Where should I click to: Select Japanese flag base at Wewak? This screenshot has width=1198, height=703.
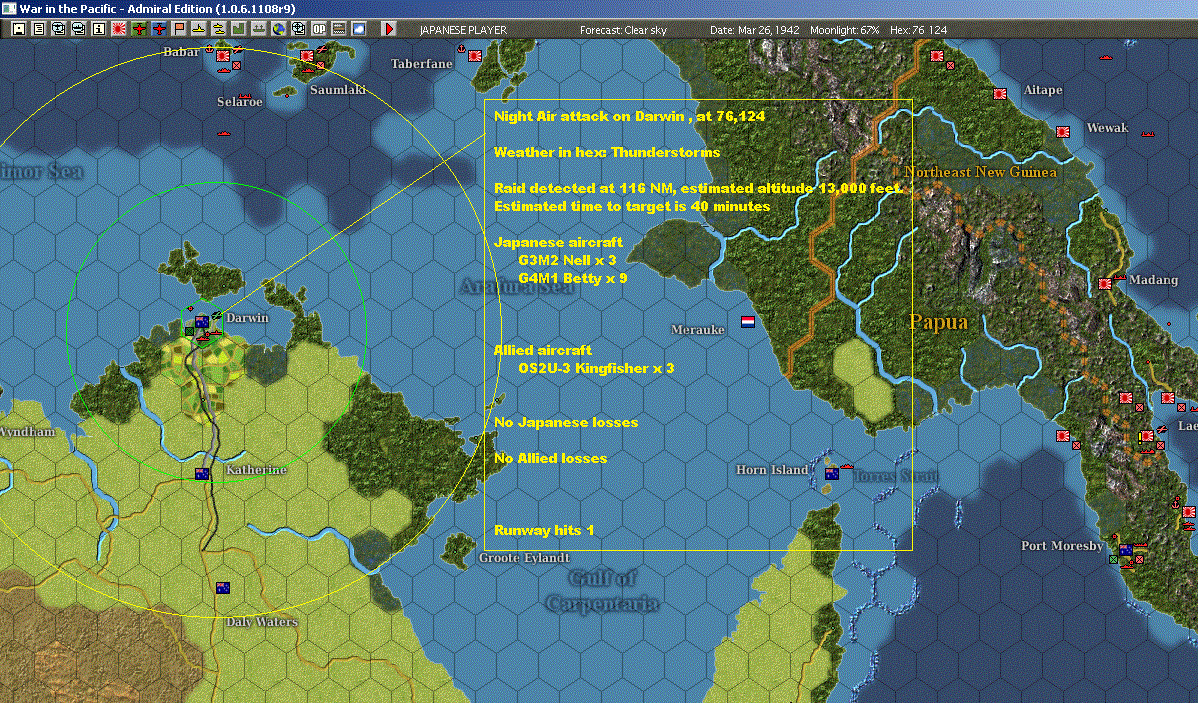pyautogui.click(x=1062, y=131)
